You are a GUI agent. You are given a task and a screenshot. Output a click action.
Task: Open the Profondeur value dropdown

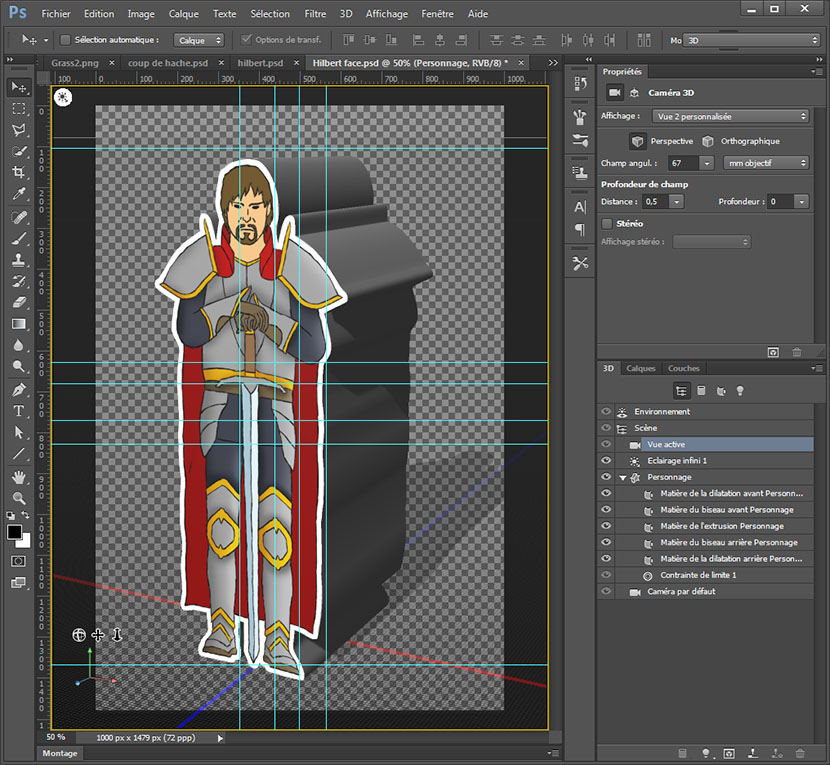[801, 202]
